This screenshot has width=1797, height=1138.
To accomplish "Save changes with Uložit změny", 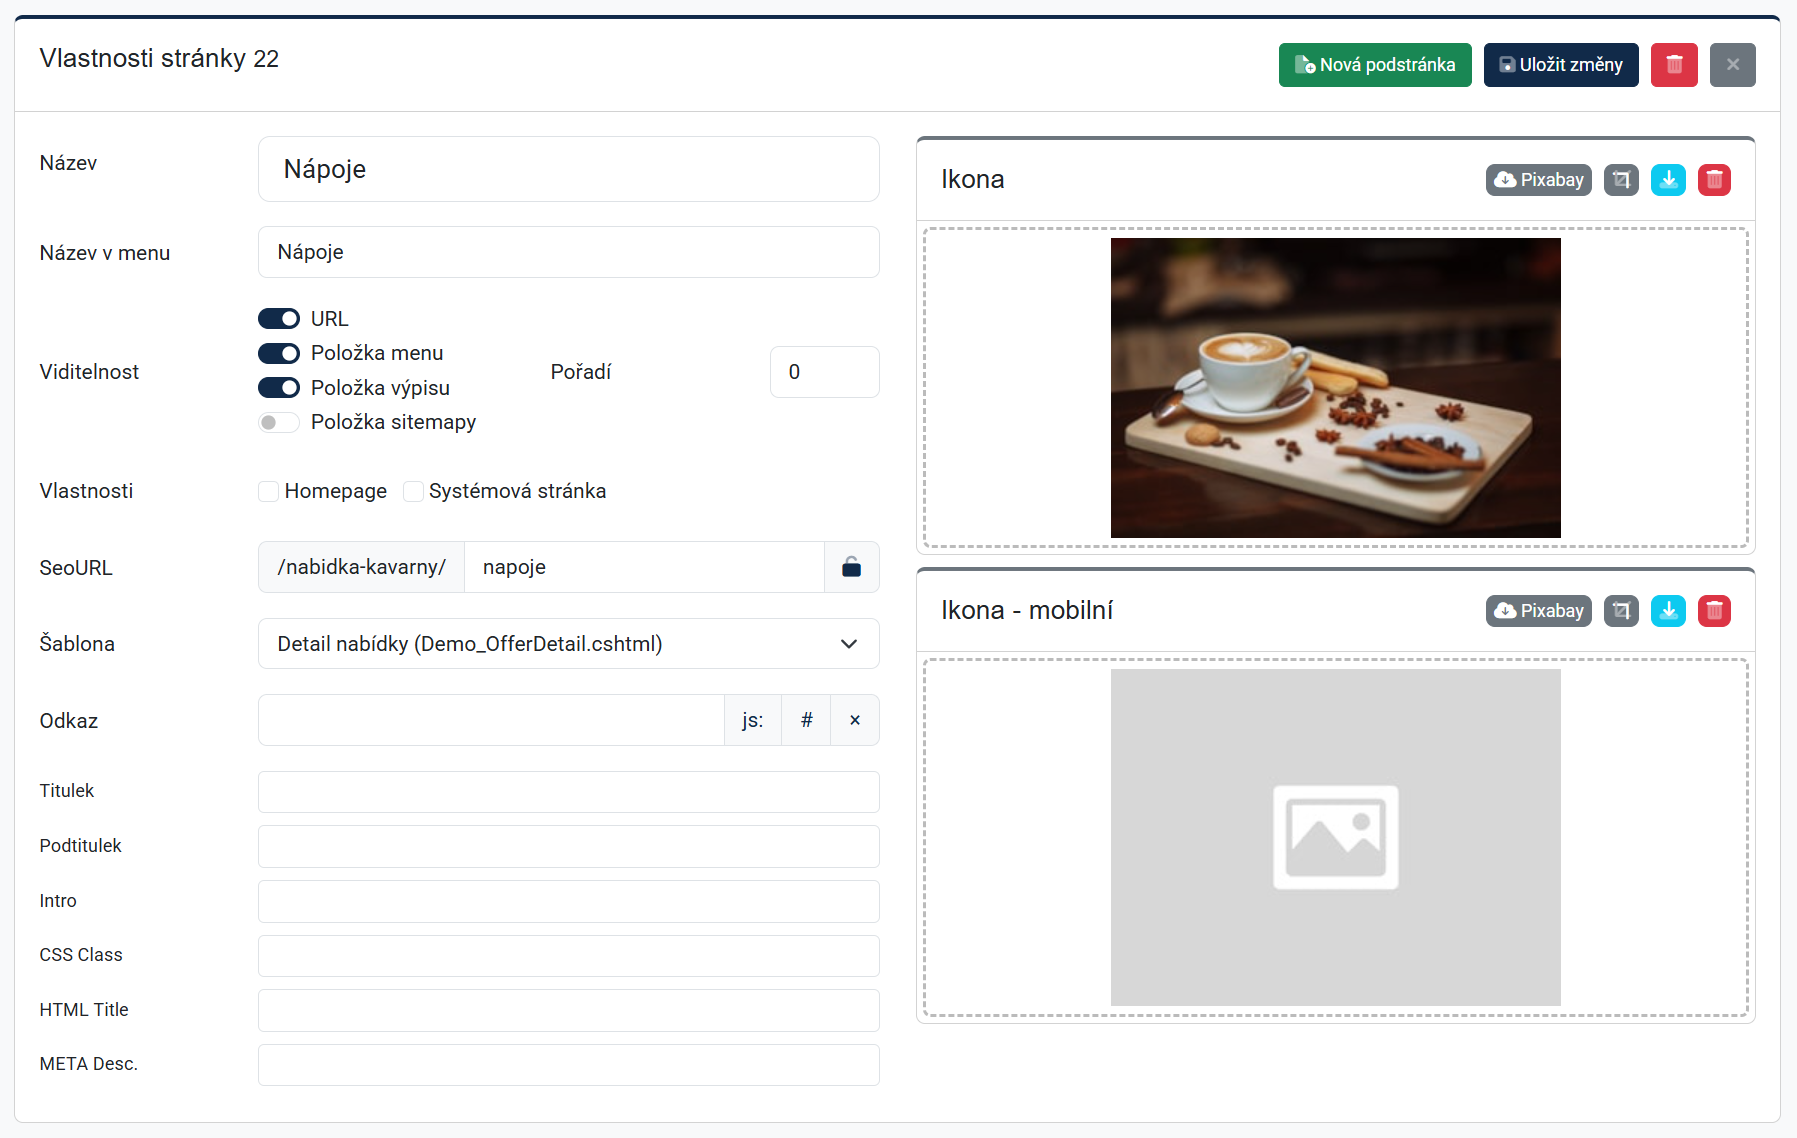I will pos(1561,65).
